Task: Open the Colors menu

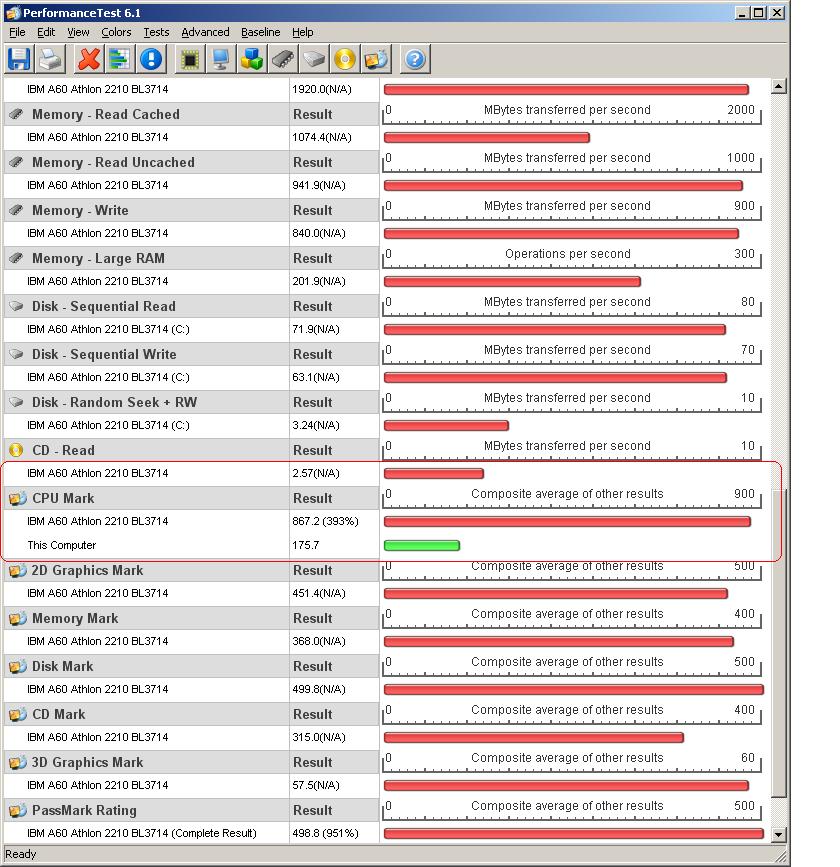Action: click(116, 32)
